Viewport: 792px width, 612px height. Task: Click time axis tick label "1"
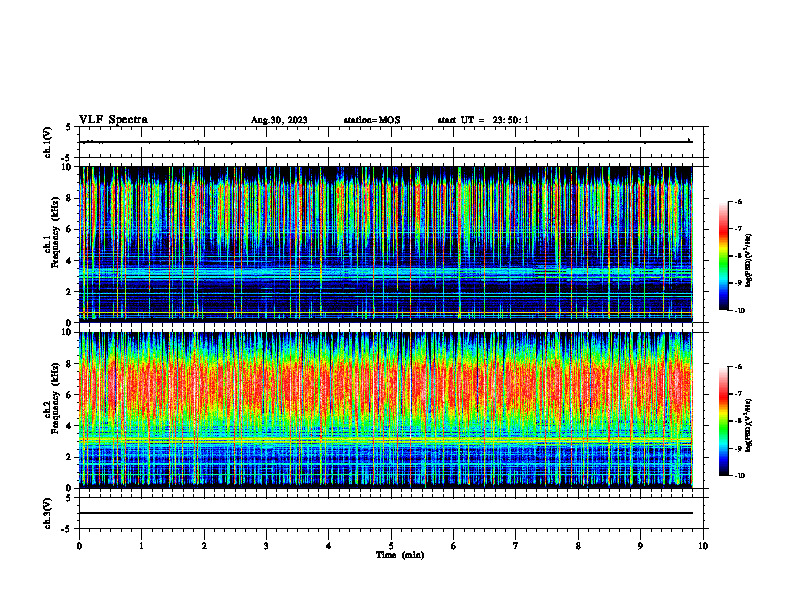click(141, 546)
